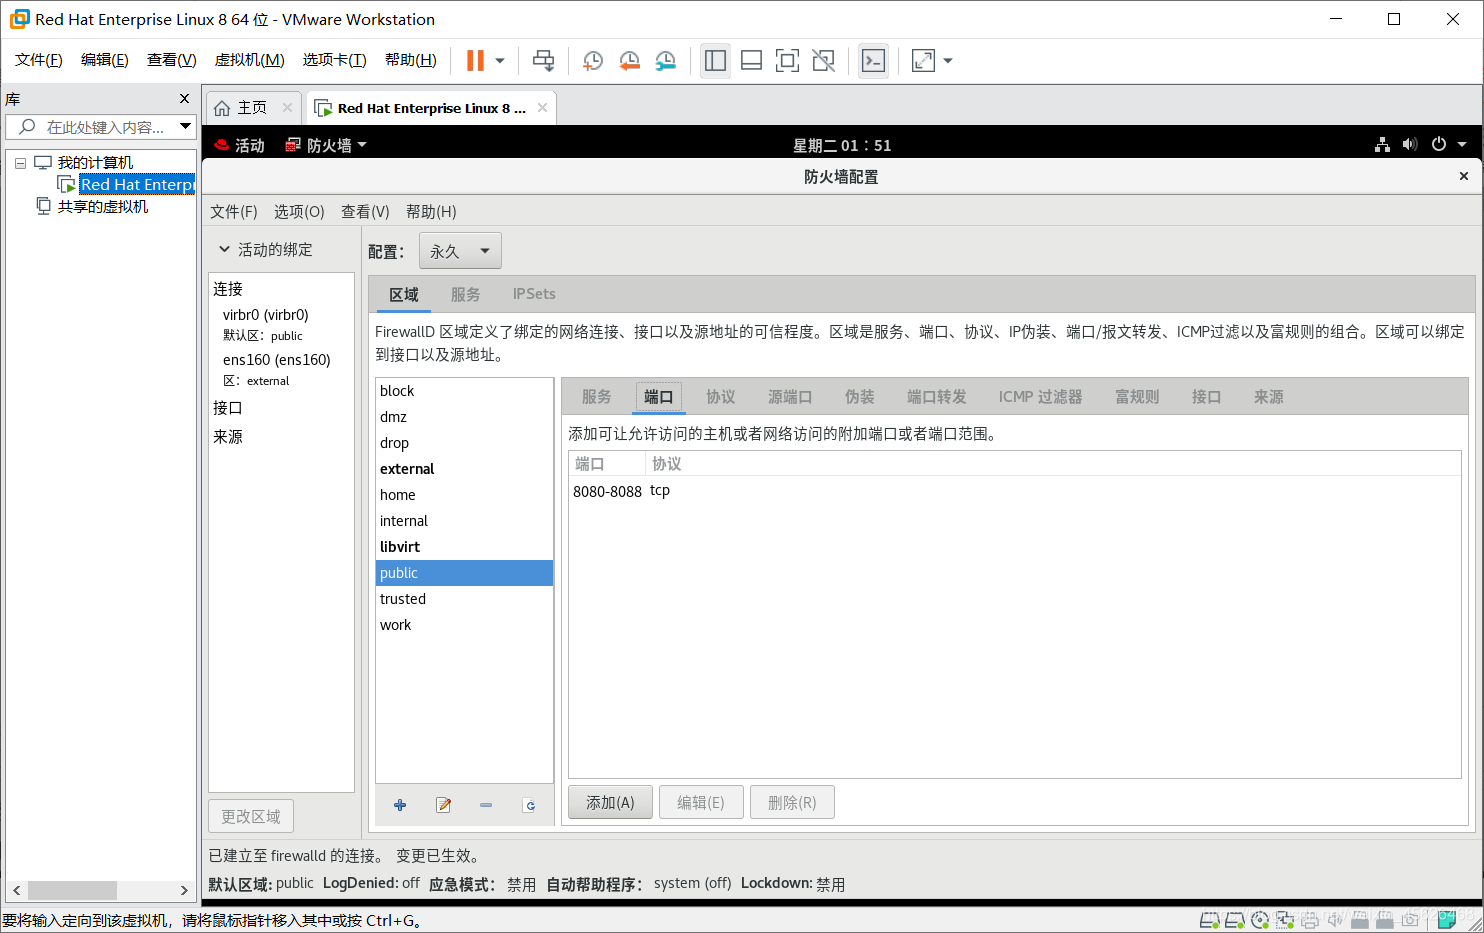Pause the virtual machine
Image resolution: width=1484 pixels, height=933 pixels.
(475, 61)
